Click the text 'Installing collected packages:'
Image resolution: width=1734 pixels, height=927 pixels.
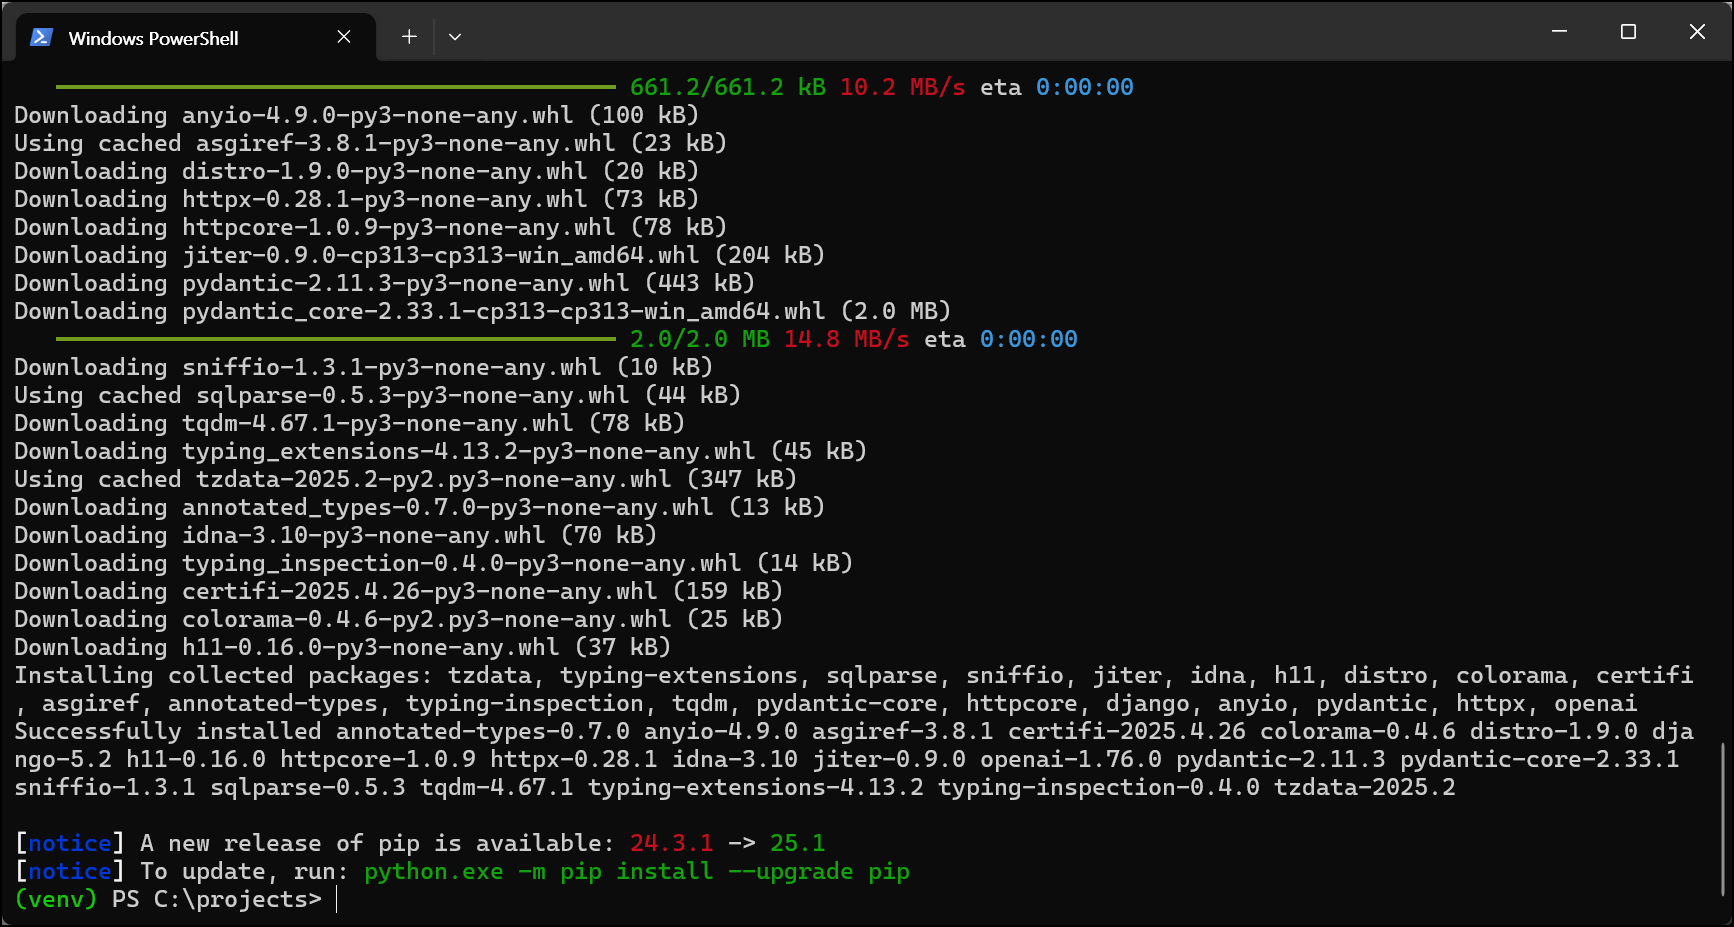[x=224, y=675]
